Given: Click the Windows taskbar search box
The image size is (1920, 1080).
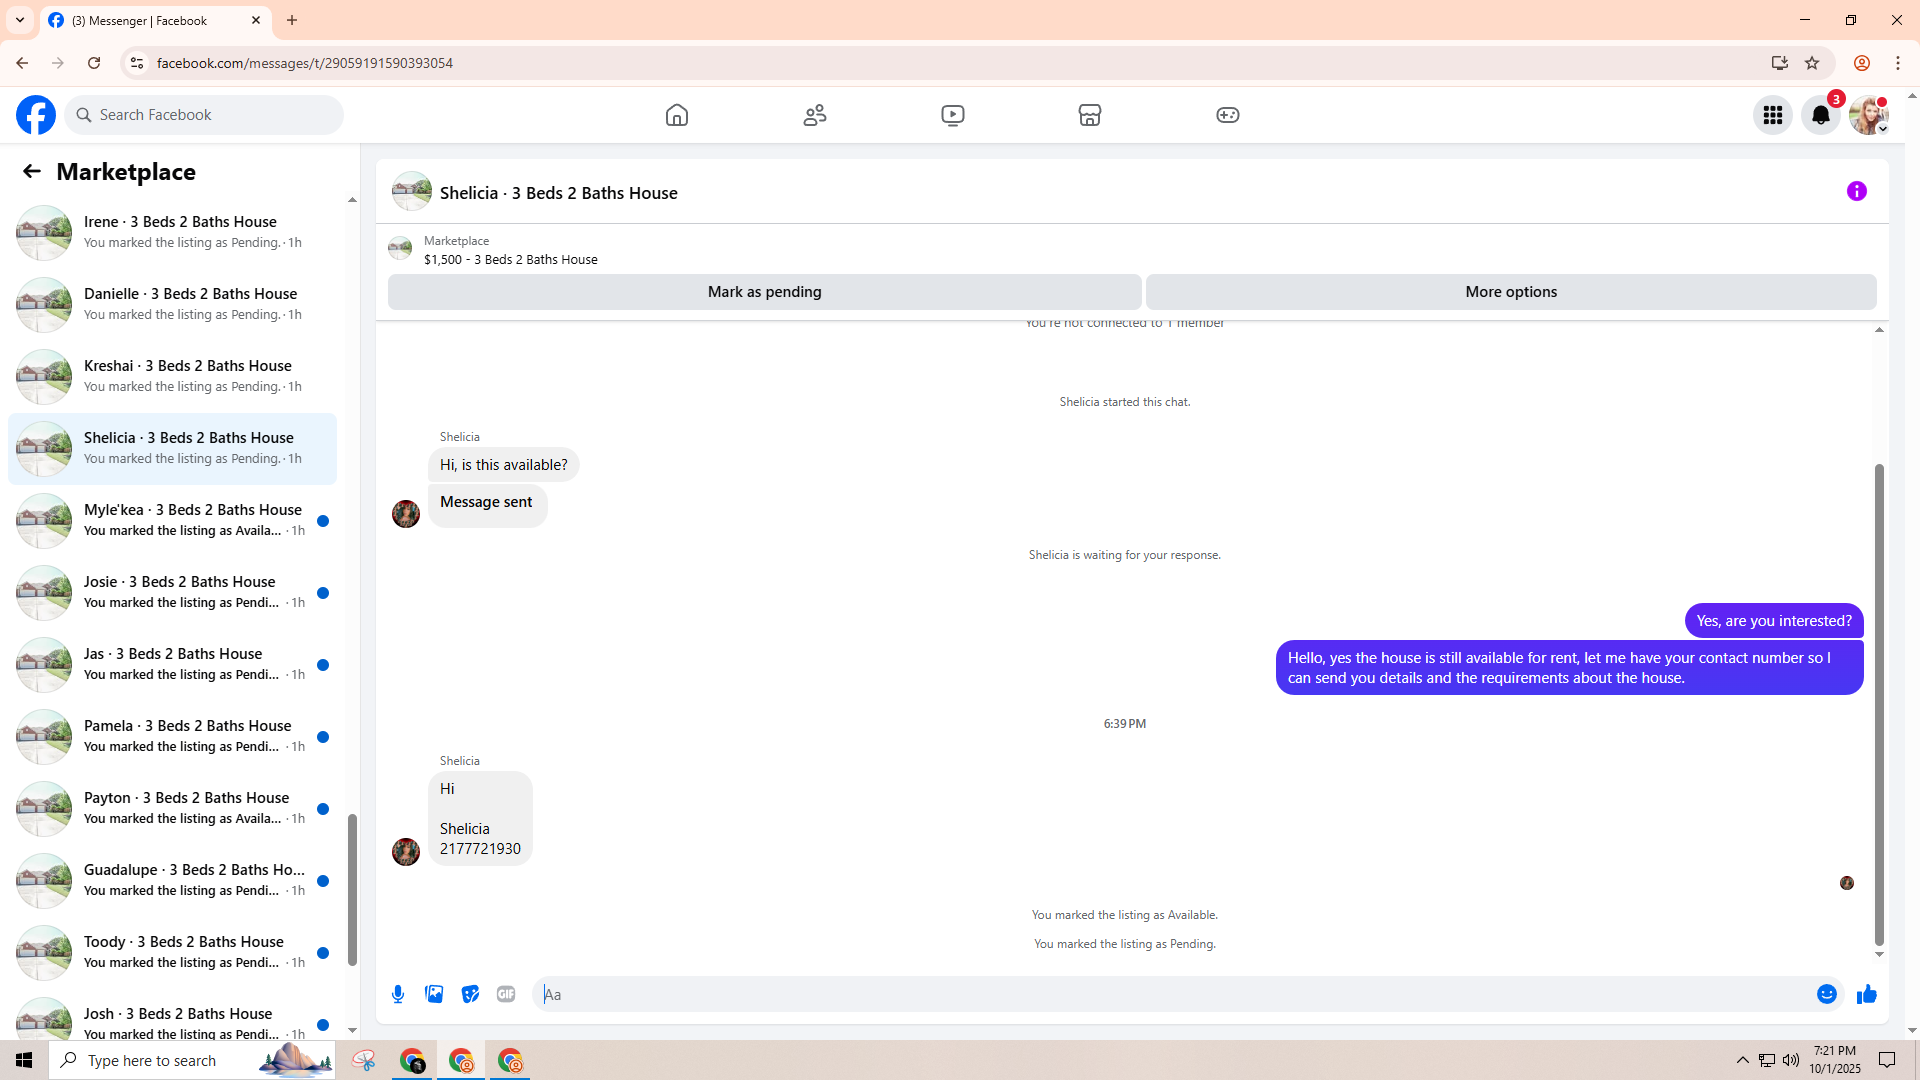Looking at the screenshot, I should (192, 1060).
